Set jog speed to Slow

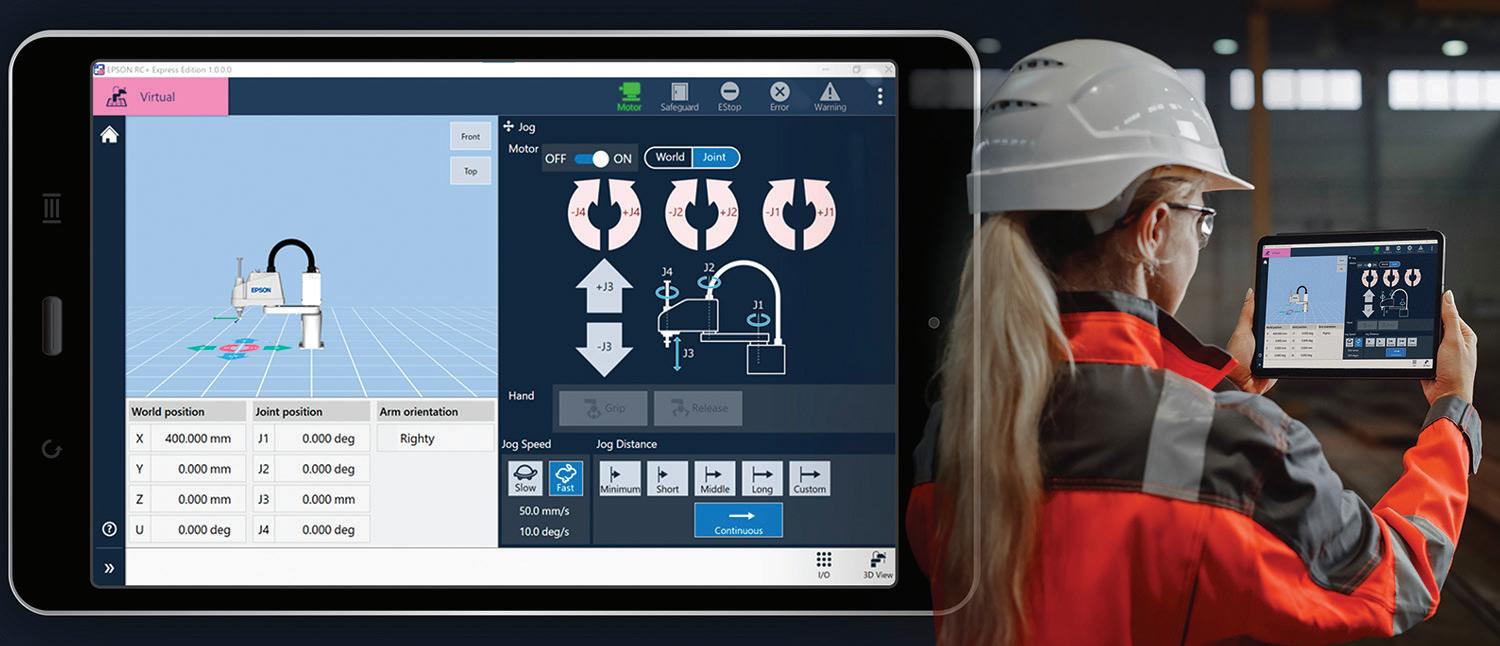(525, 478)
